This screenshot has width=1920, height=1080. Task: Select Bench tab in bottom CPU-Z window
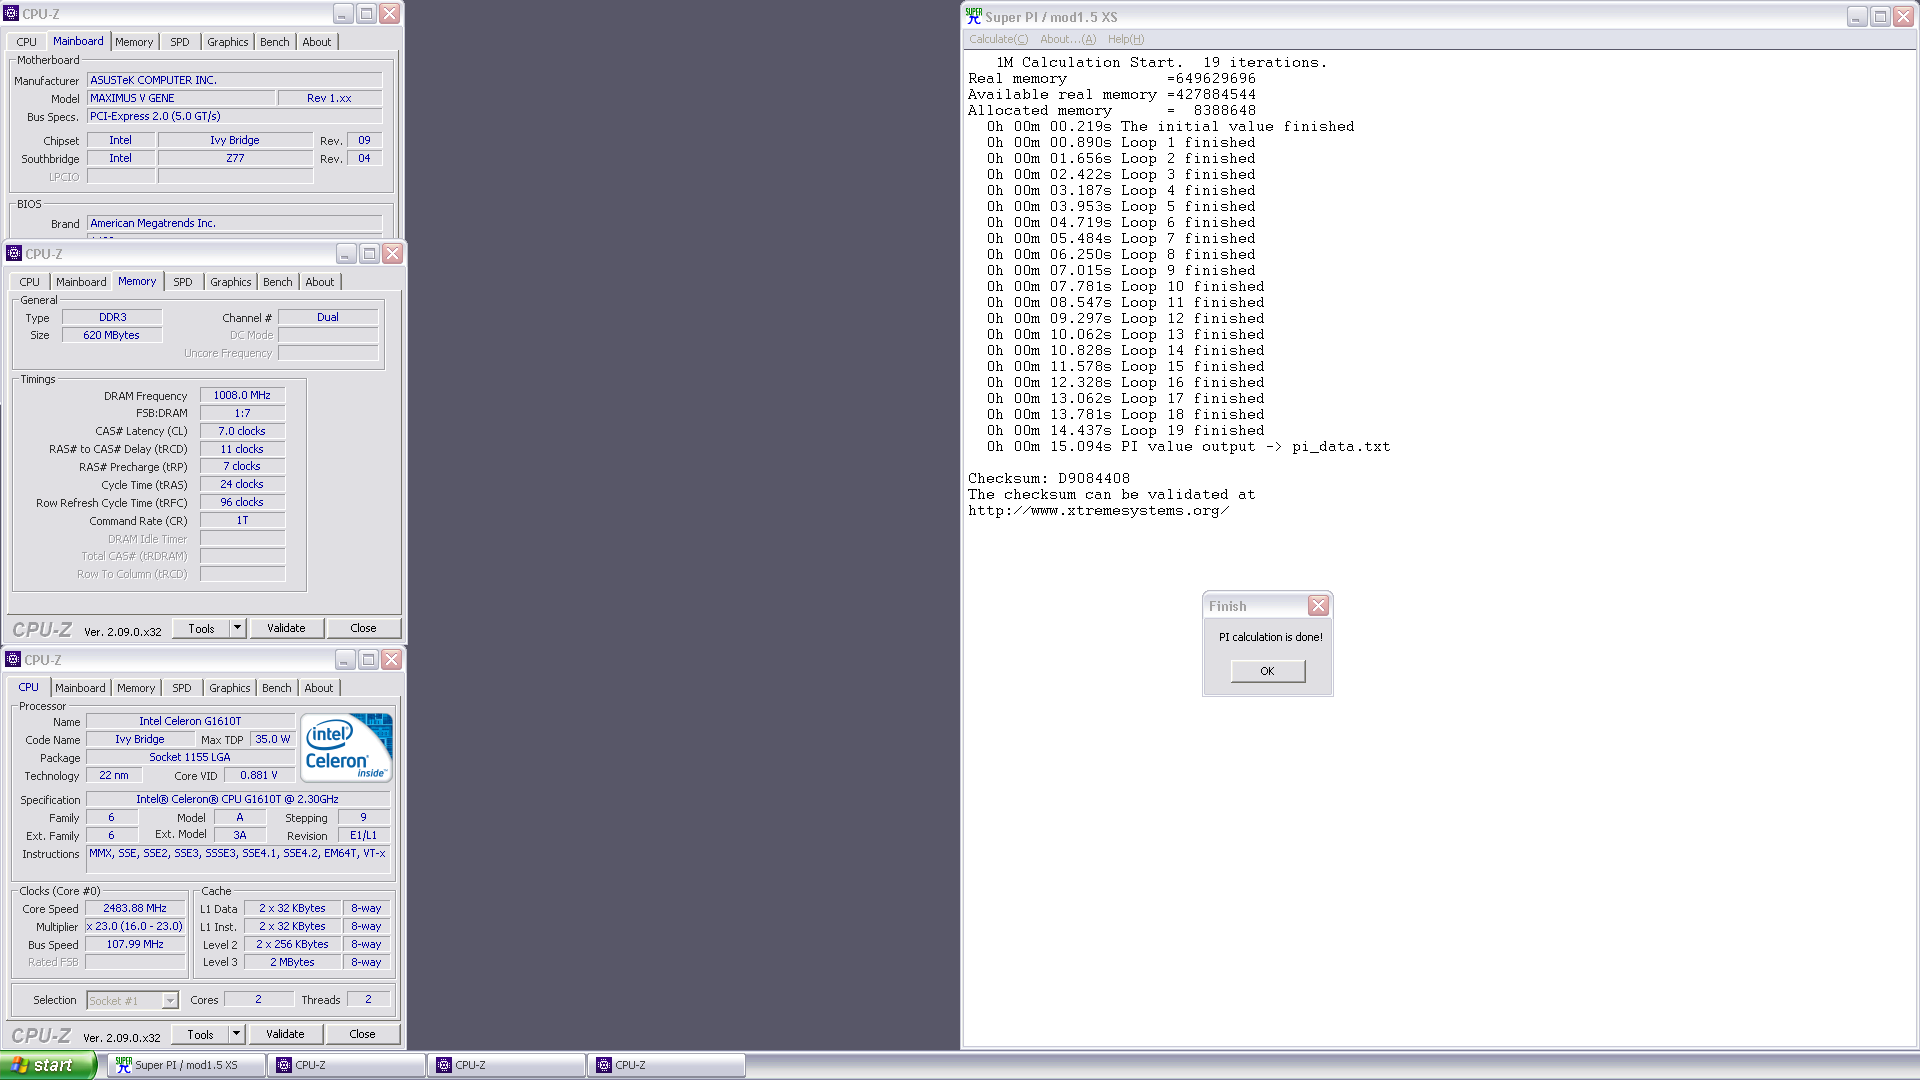(277, 688)
